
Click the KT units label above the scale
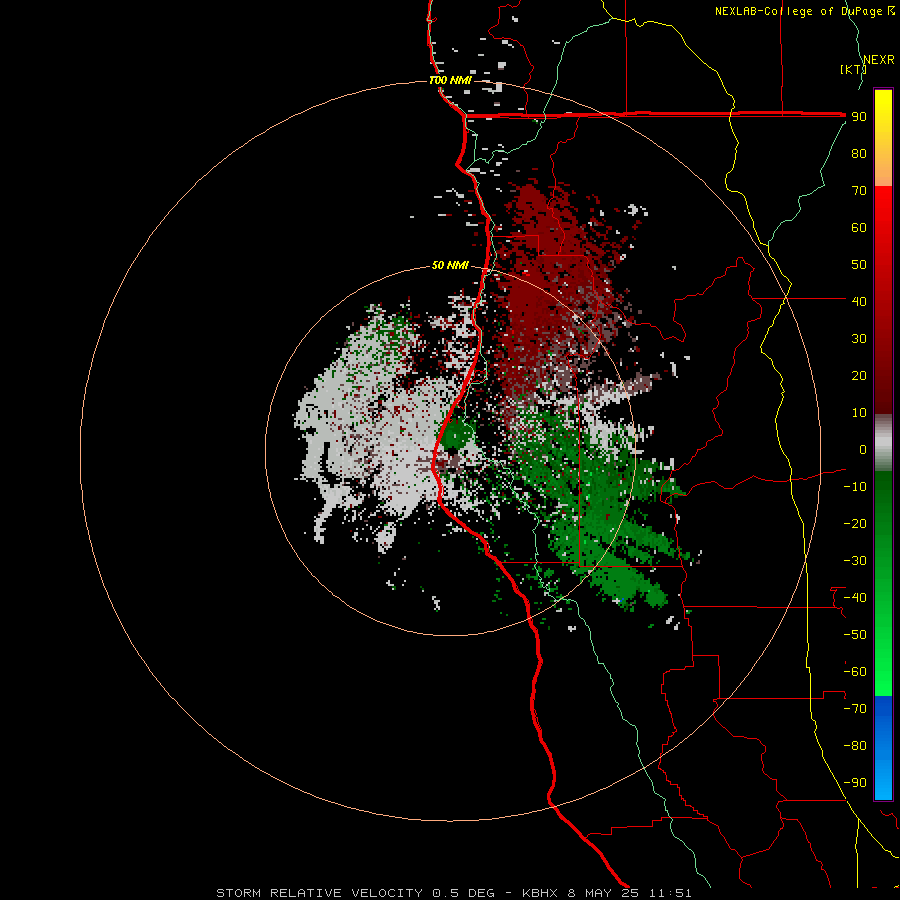(x=854, y=69)
